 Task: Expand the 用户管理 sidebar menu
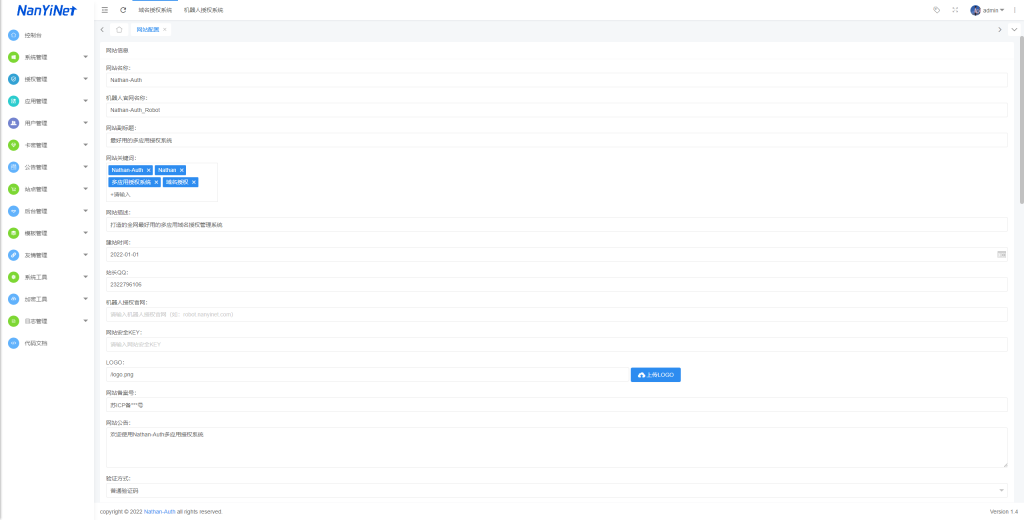(86, 123)
